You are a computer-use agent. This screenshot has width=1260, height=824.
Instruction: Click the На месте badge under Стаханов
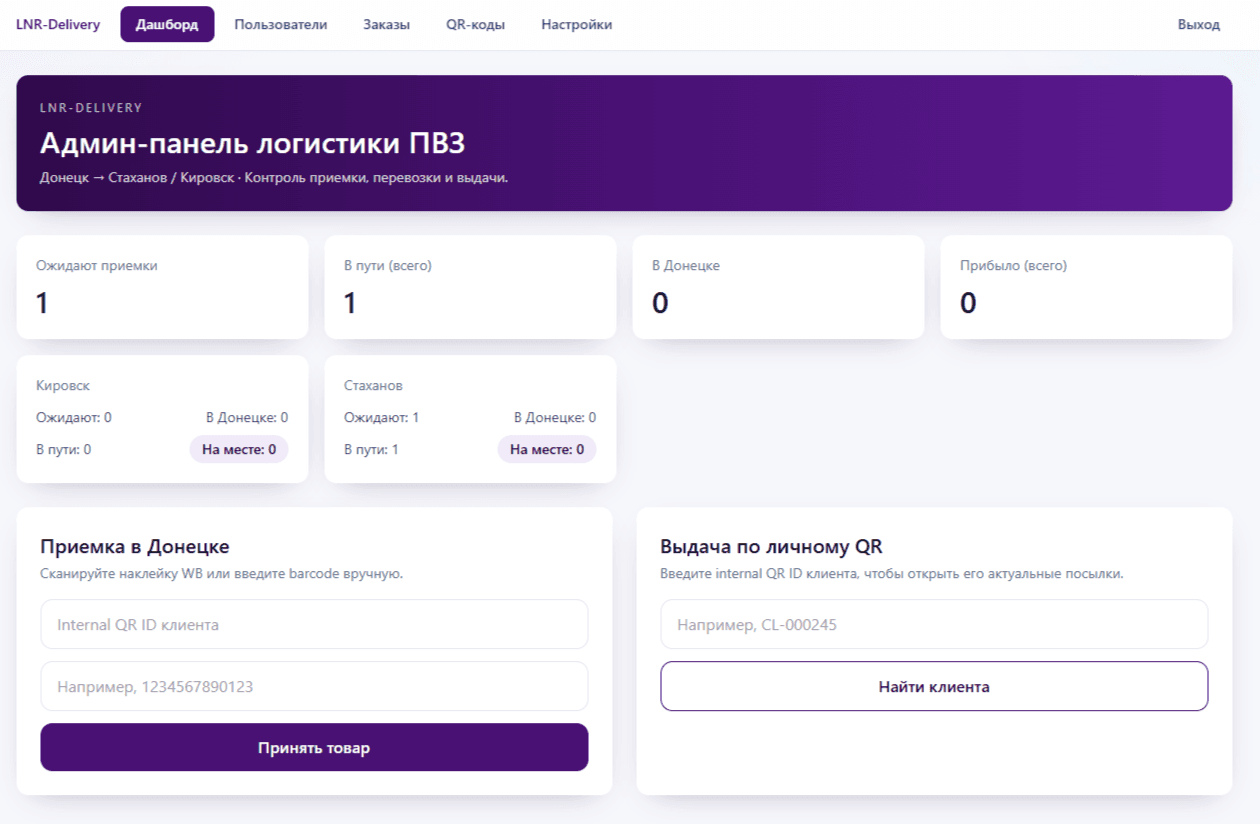pos(547,449)
